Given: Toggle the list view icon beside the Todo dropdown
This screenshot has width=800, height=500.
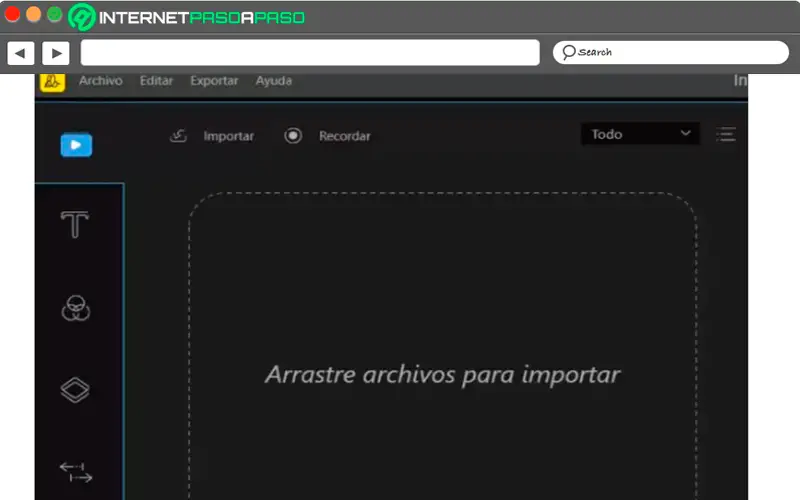Looking at the screenshot, I should click(726, 134).
